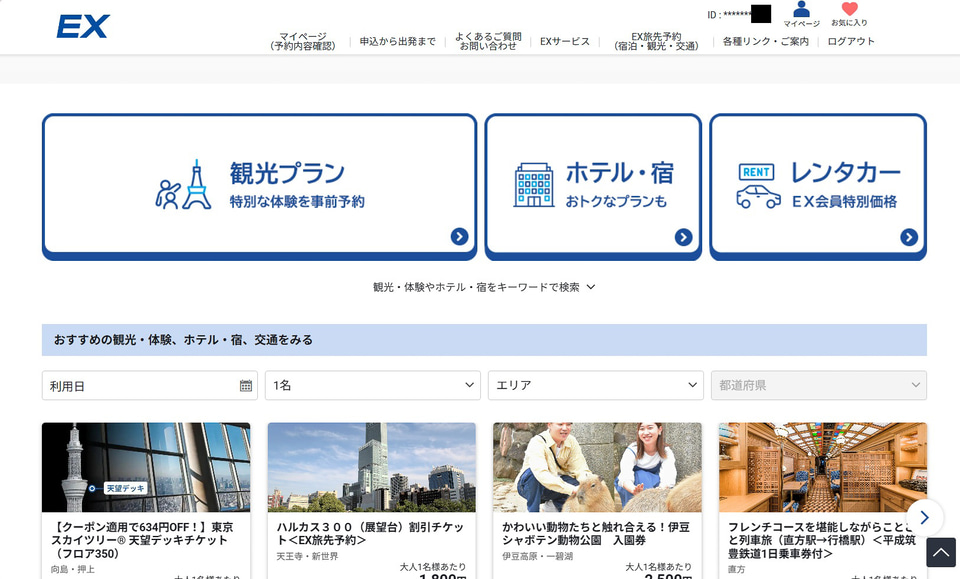Click the back-to-top arrow button
This screenshot has width=960, height=579.
pyautogui.click(x=941, y=553)
